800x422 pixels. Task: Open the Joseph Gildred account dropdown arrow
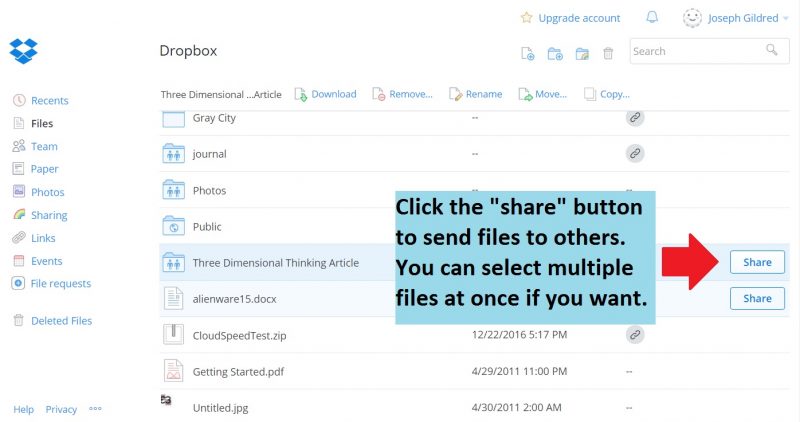[x=786, y=18]
